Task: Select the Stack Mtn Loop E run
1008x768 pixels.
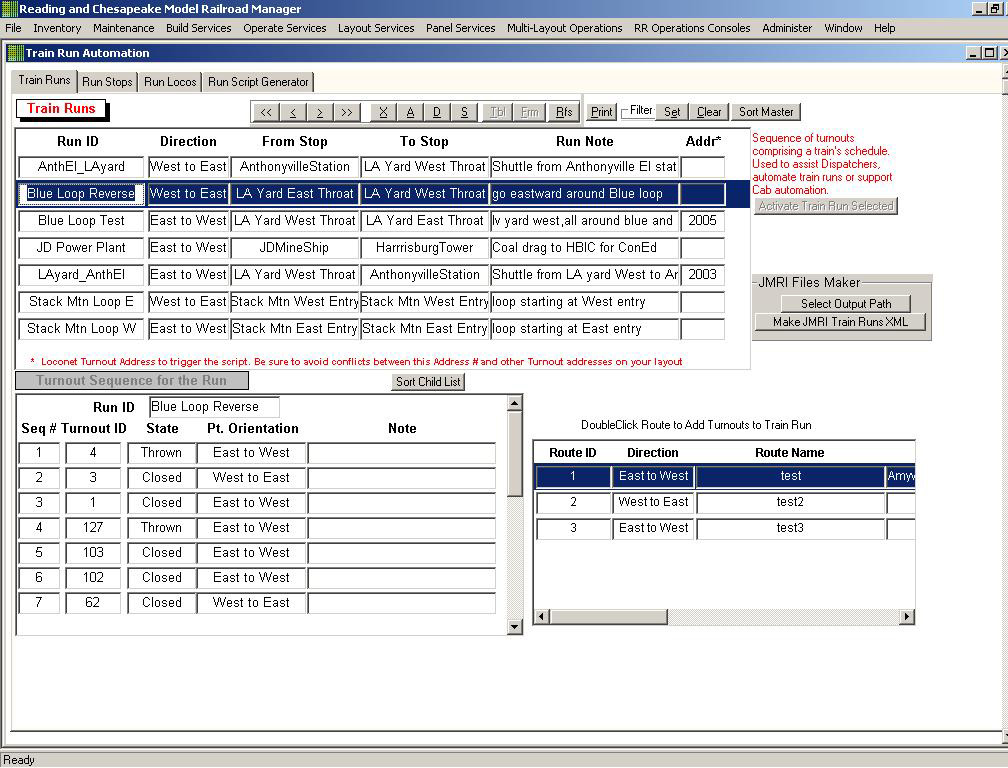Action: 81,302
